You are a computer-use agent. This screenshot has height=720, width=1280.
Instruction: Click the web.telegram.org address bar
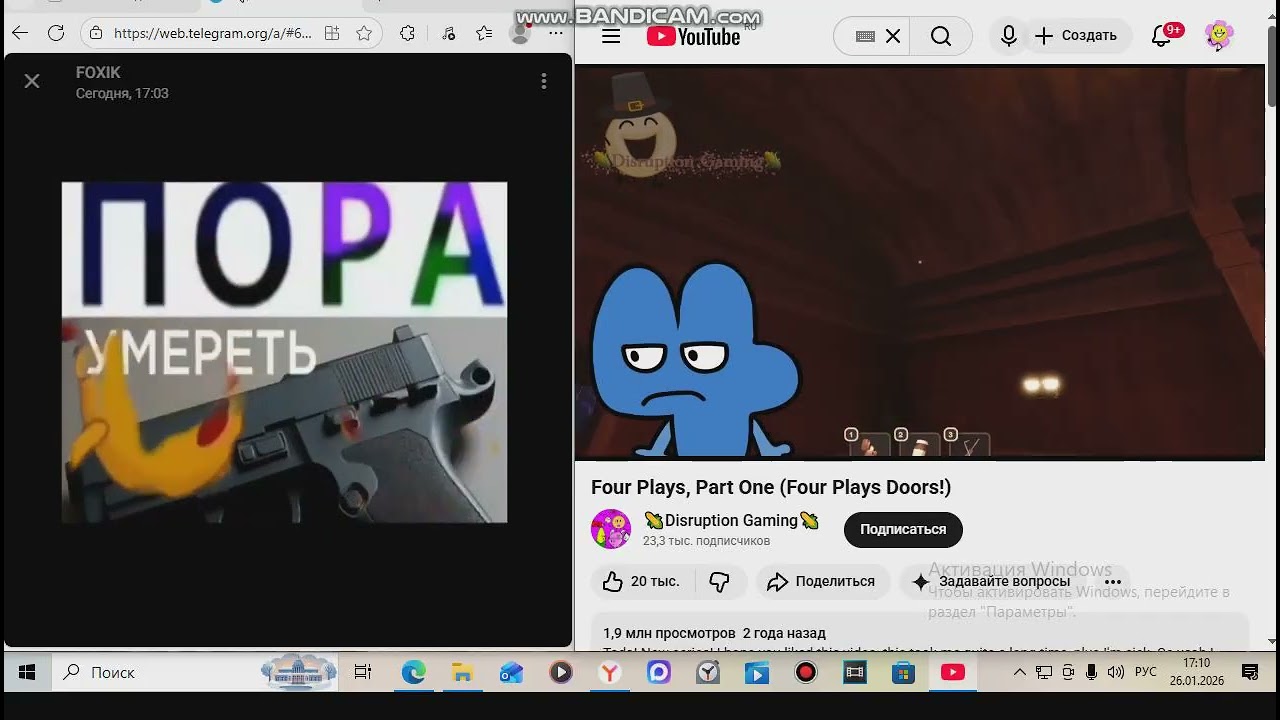[212, 33]
